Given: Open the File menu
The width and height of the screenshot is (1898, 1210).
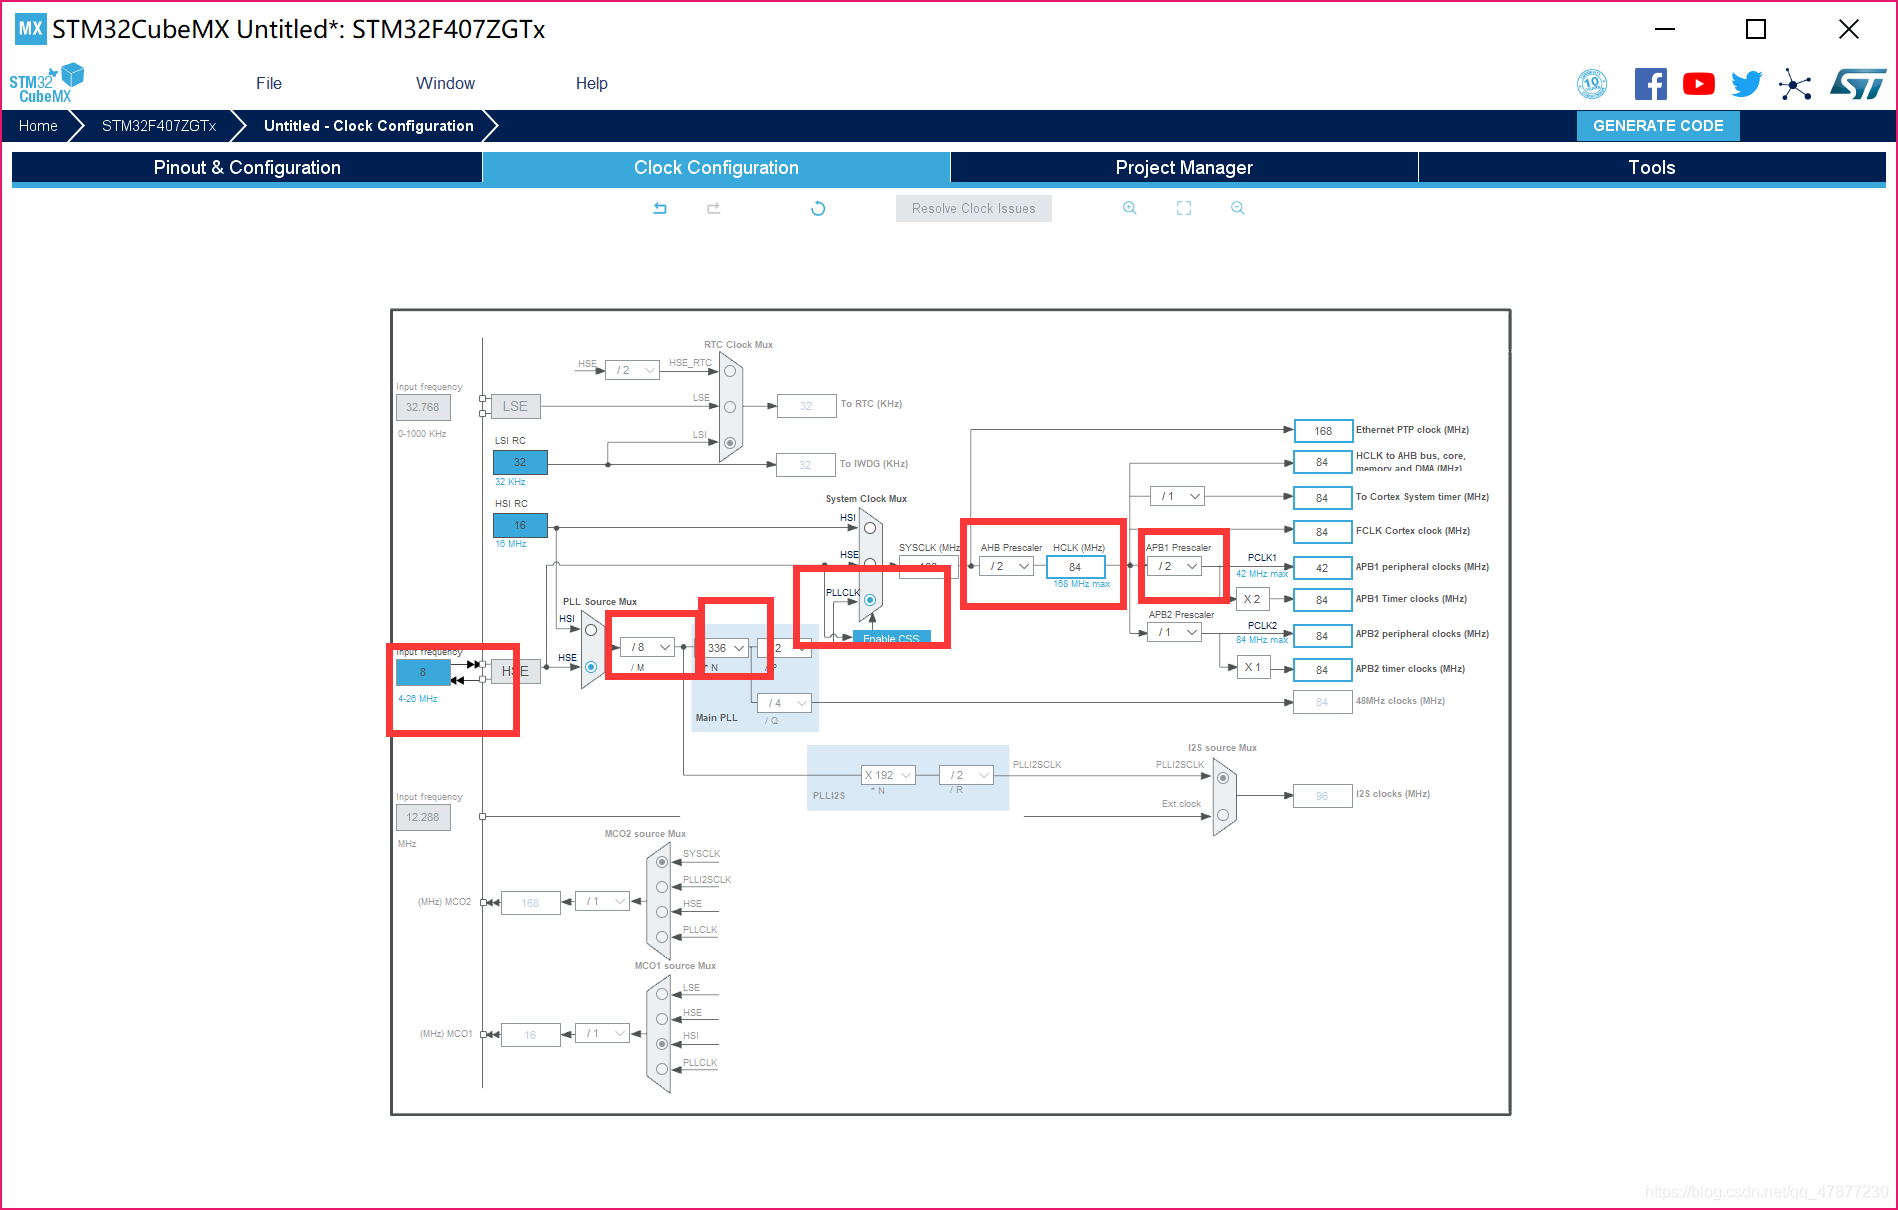Looking at the screenshot, I should (x=269, y=84).
